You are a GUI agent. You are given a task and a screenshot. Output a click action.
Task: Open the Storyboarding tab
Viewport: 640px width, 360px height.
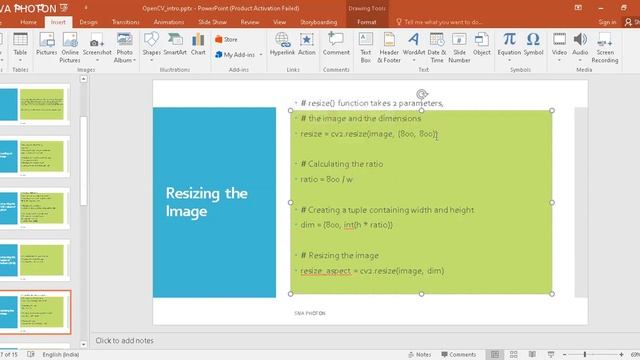(x=319, y=22)
